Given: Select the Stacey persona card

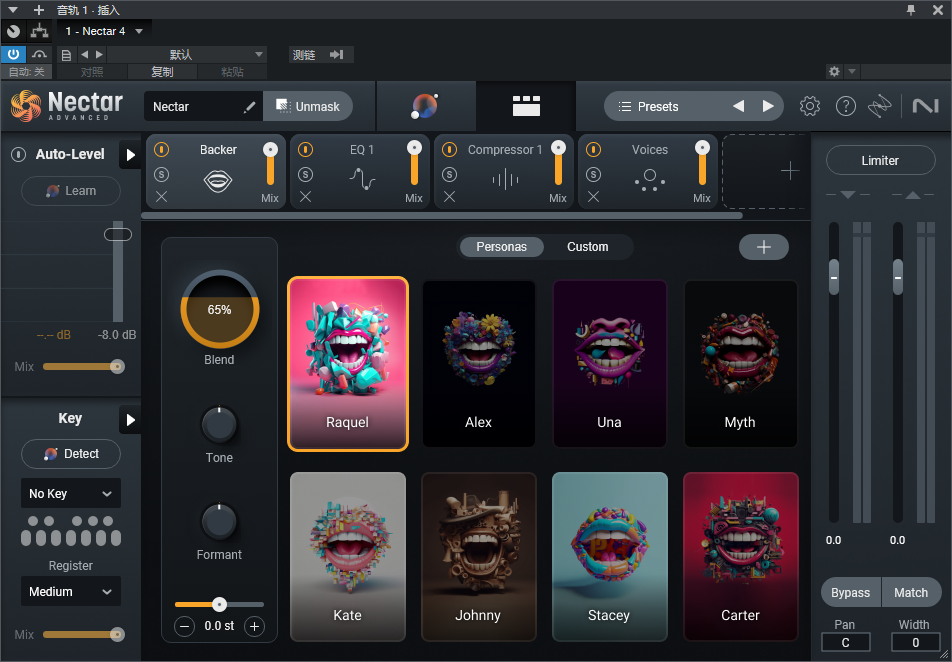Looking at the screenshot, I should (610, 556).
